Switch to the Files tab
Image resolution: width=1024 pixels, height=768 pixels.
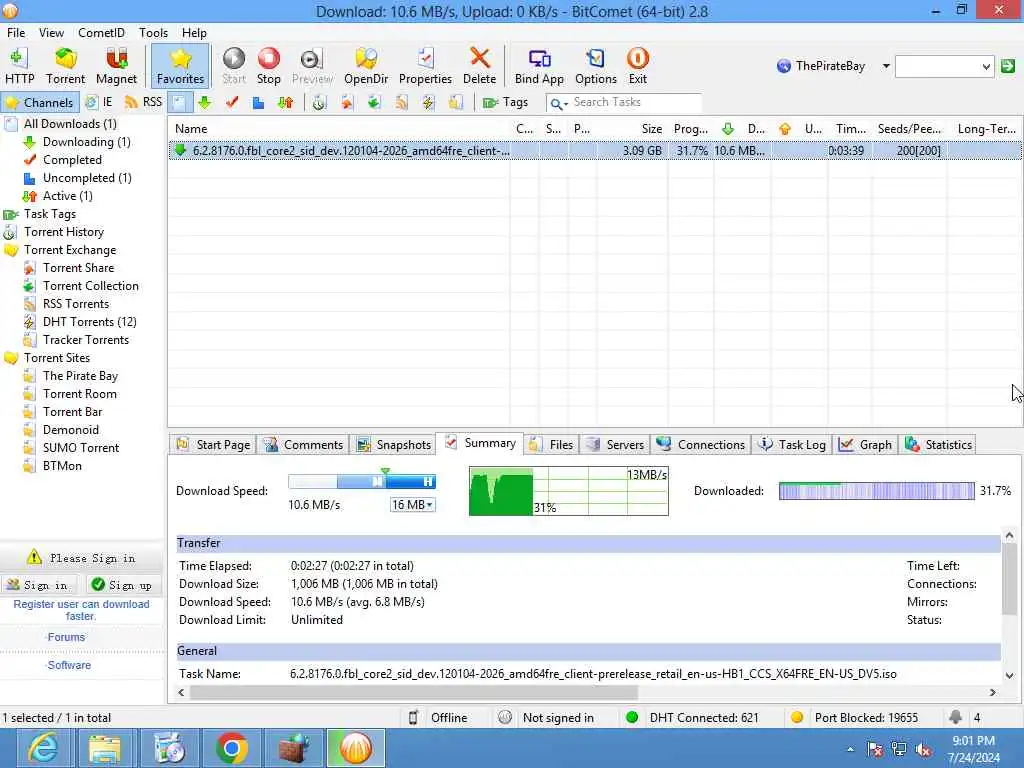(x=551, y=445)
